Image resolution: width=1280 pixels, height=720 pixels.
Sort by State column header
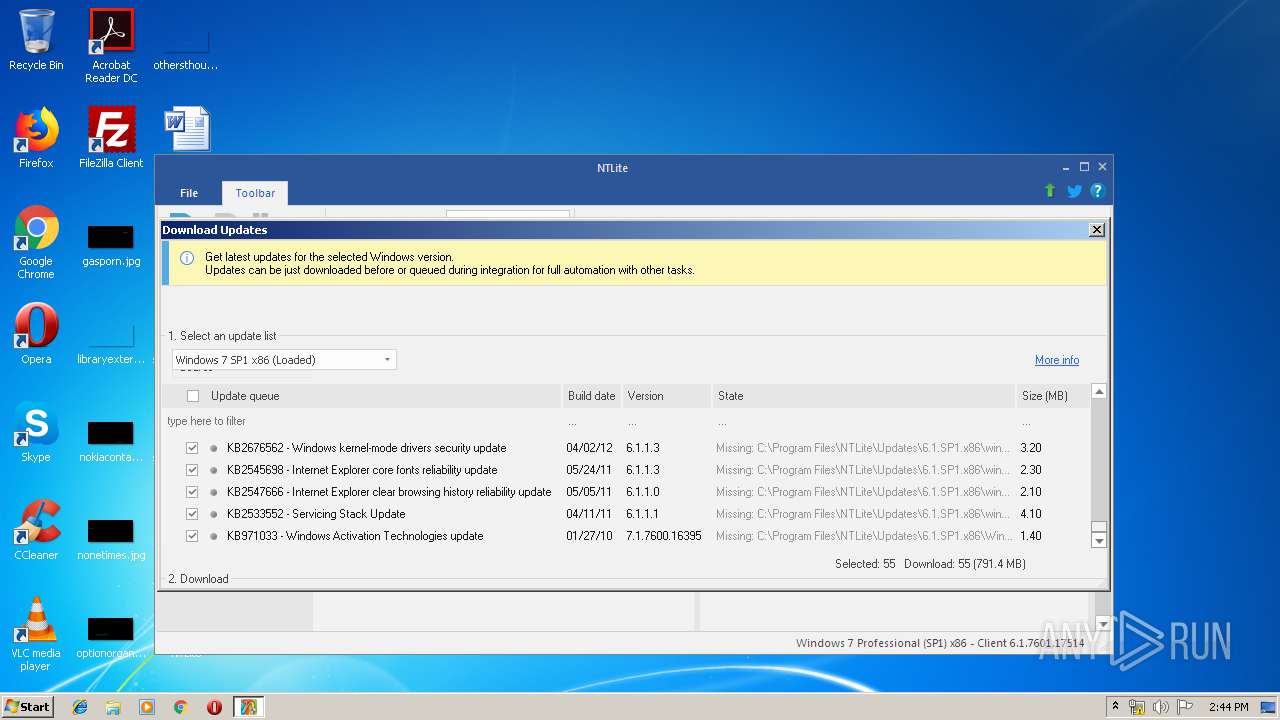pos(864,396)
